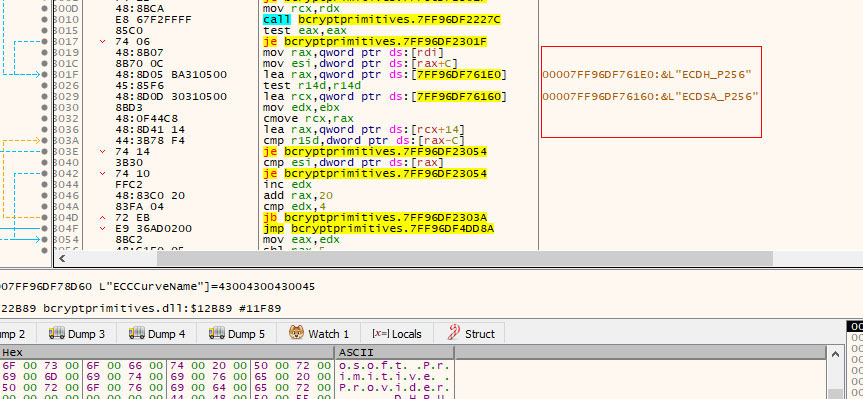Click opcode bytes 44:3B78 F4
This screenshot has height=399, width=863.
pos(150,140)
